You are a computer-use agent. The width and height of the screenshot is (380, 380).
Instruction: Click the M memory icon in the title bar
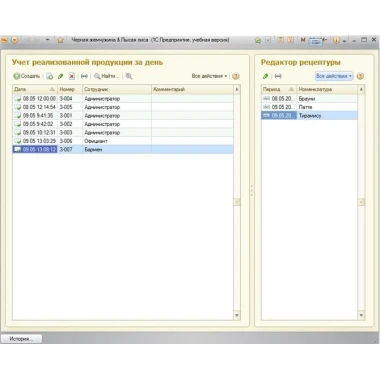point(303,40)
